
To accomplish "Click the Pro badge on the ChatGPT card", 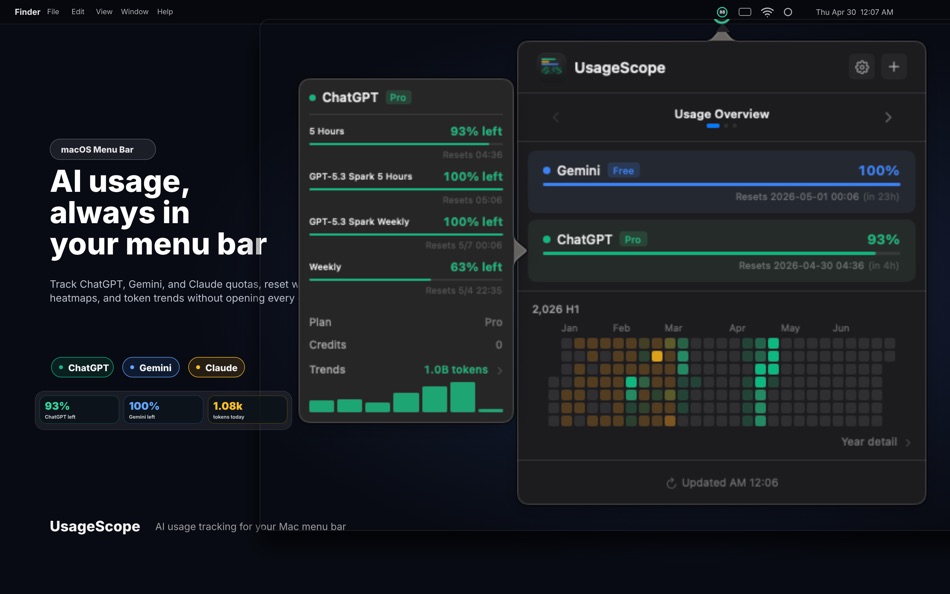I will (x=397, y=97).
